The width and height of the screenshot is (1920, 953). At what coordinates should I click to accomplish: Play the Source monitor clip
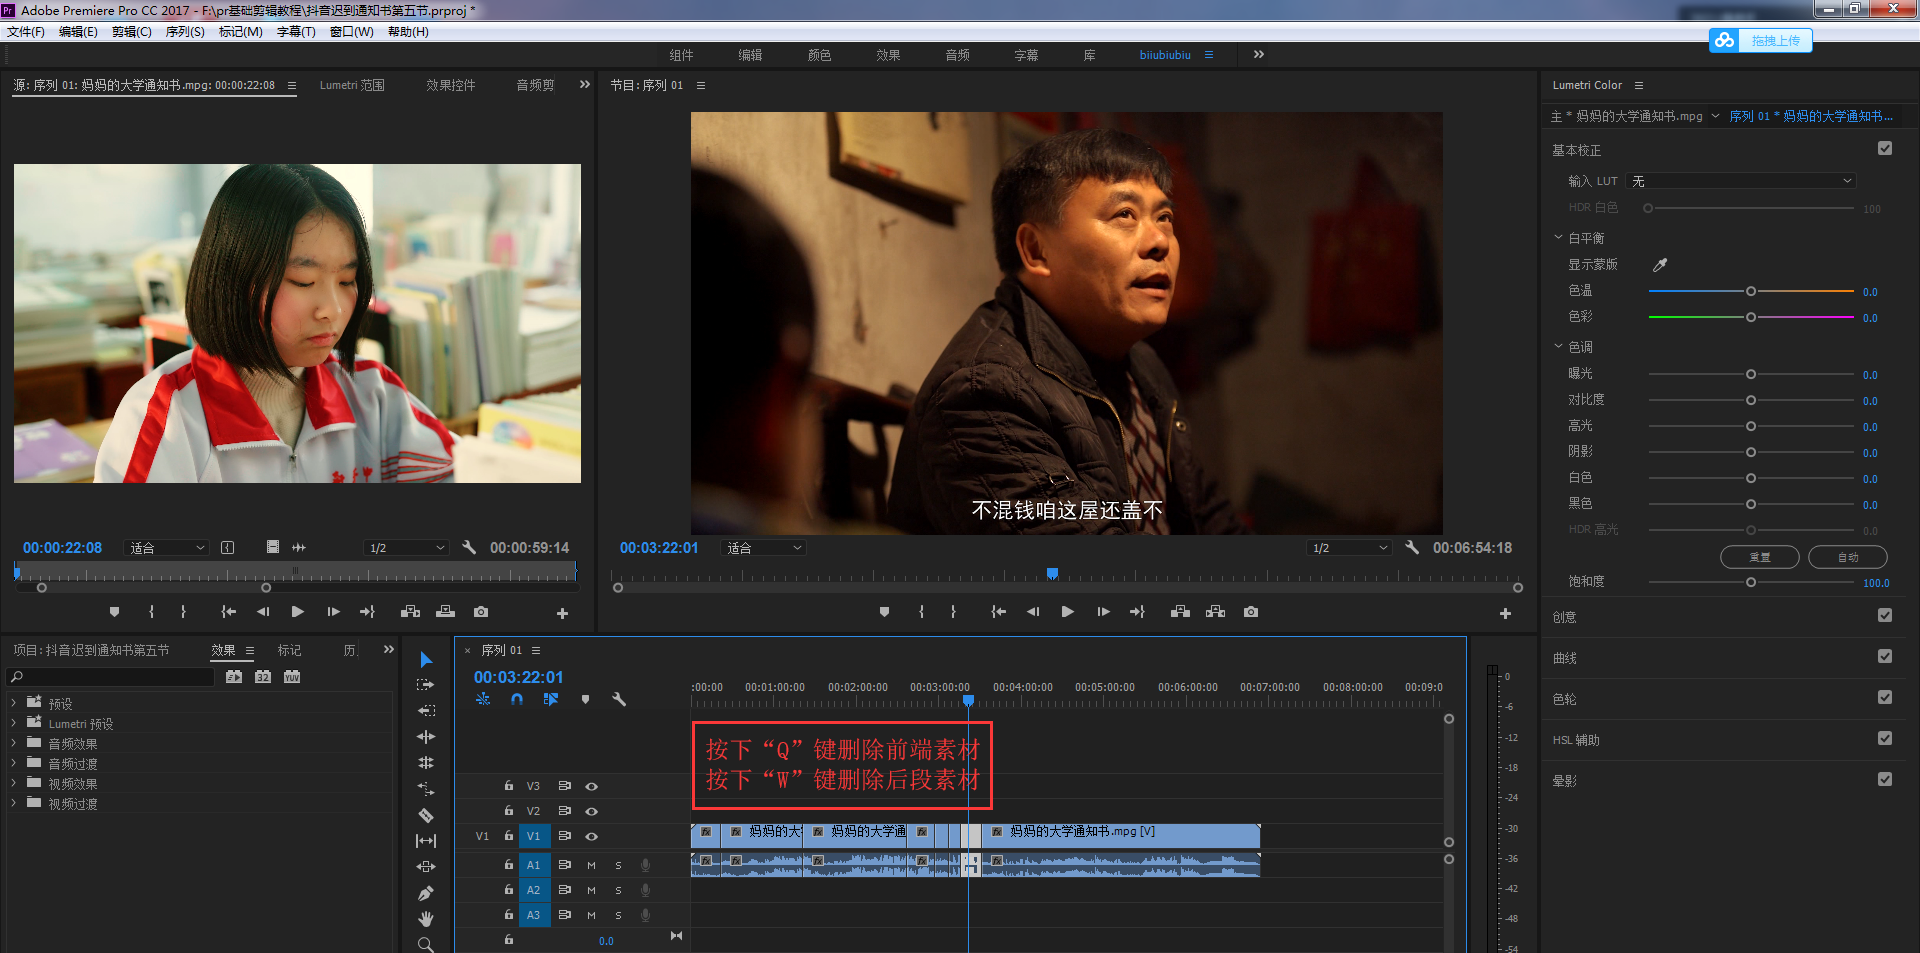(x=298, y=612)
